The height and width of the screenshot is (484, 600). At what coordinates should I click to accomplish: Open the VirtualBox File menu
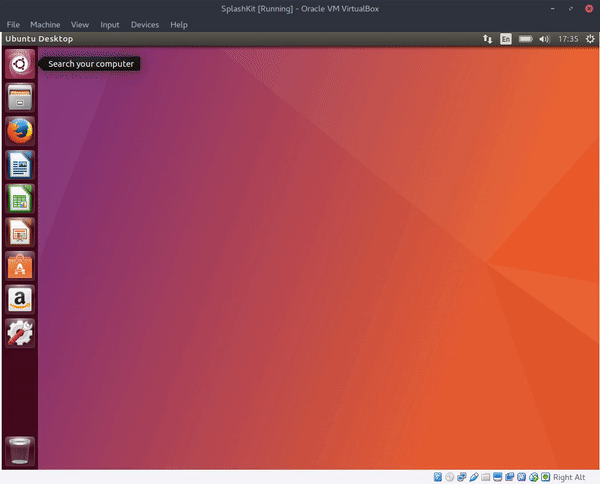click(x=13, y=24)
